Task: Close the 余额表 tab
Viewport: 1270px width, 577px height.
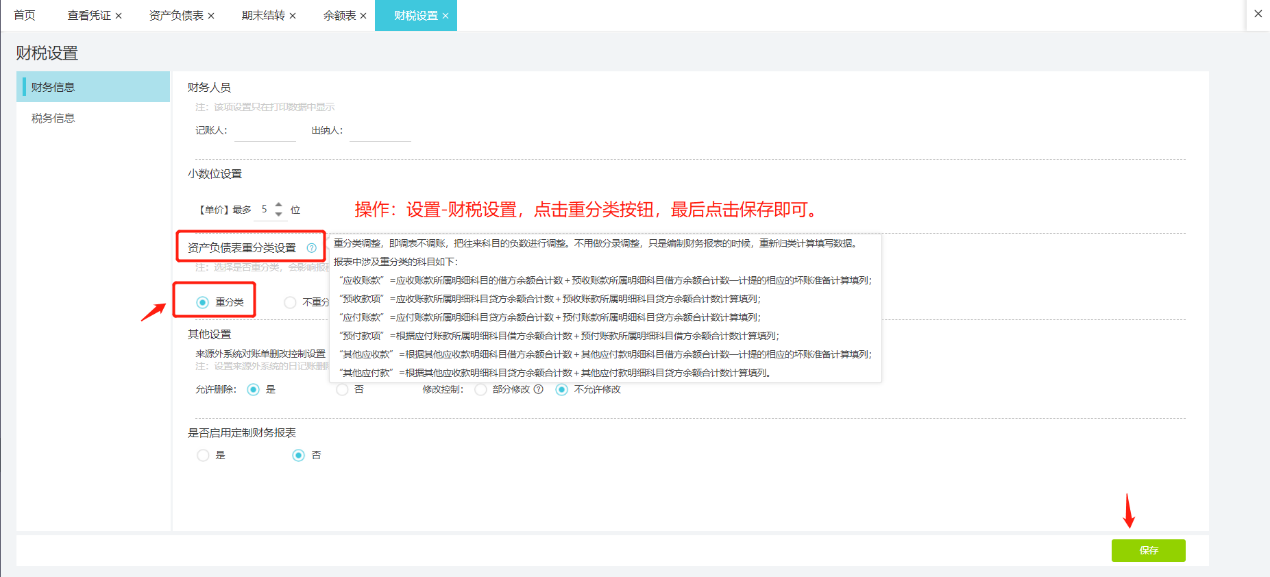Action: [x=364, y=16]
